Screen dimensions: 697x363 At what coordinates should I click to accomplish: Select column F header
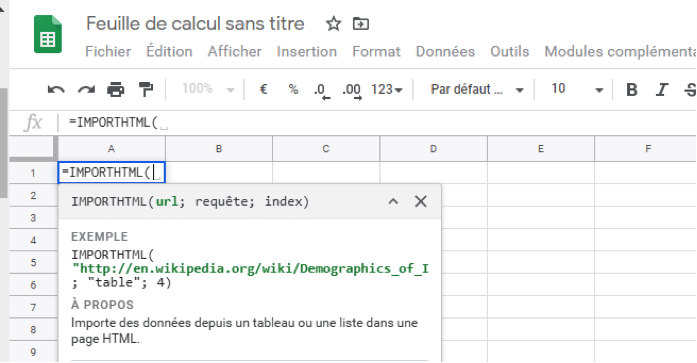645,149
